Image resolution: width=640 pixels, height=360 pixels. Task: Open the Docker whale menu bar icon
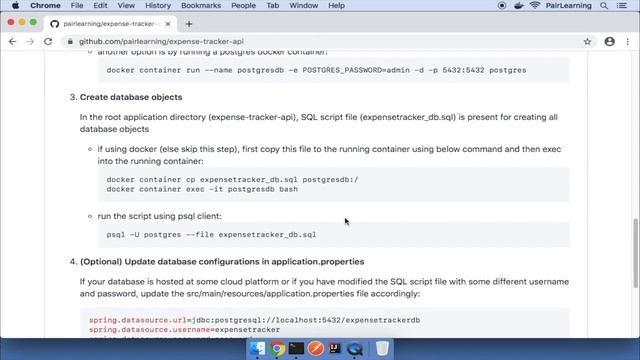pos(519,6)
